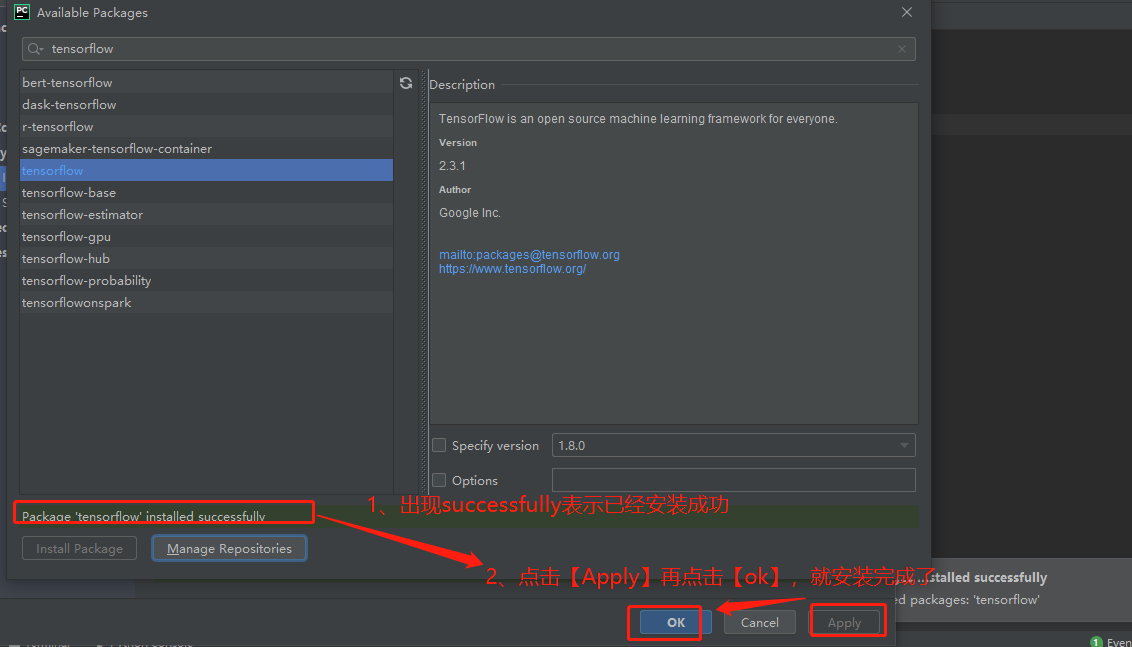This screenshot has height=647, width=1132.
Task: Click the TensorFlow description sentence
Action: 638,118
